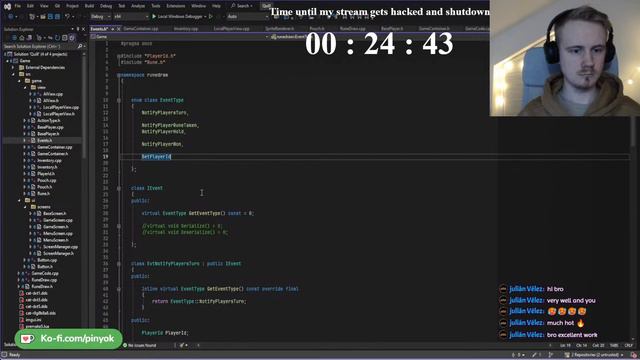Image resolution: width=640 pixels, height=360 pixels.
Task: Click the Ko-fi.com/pinyok overlay link
Action: coord(69,339)
